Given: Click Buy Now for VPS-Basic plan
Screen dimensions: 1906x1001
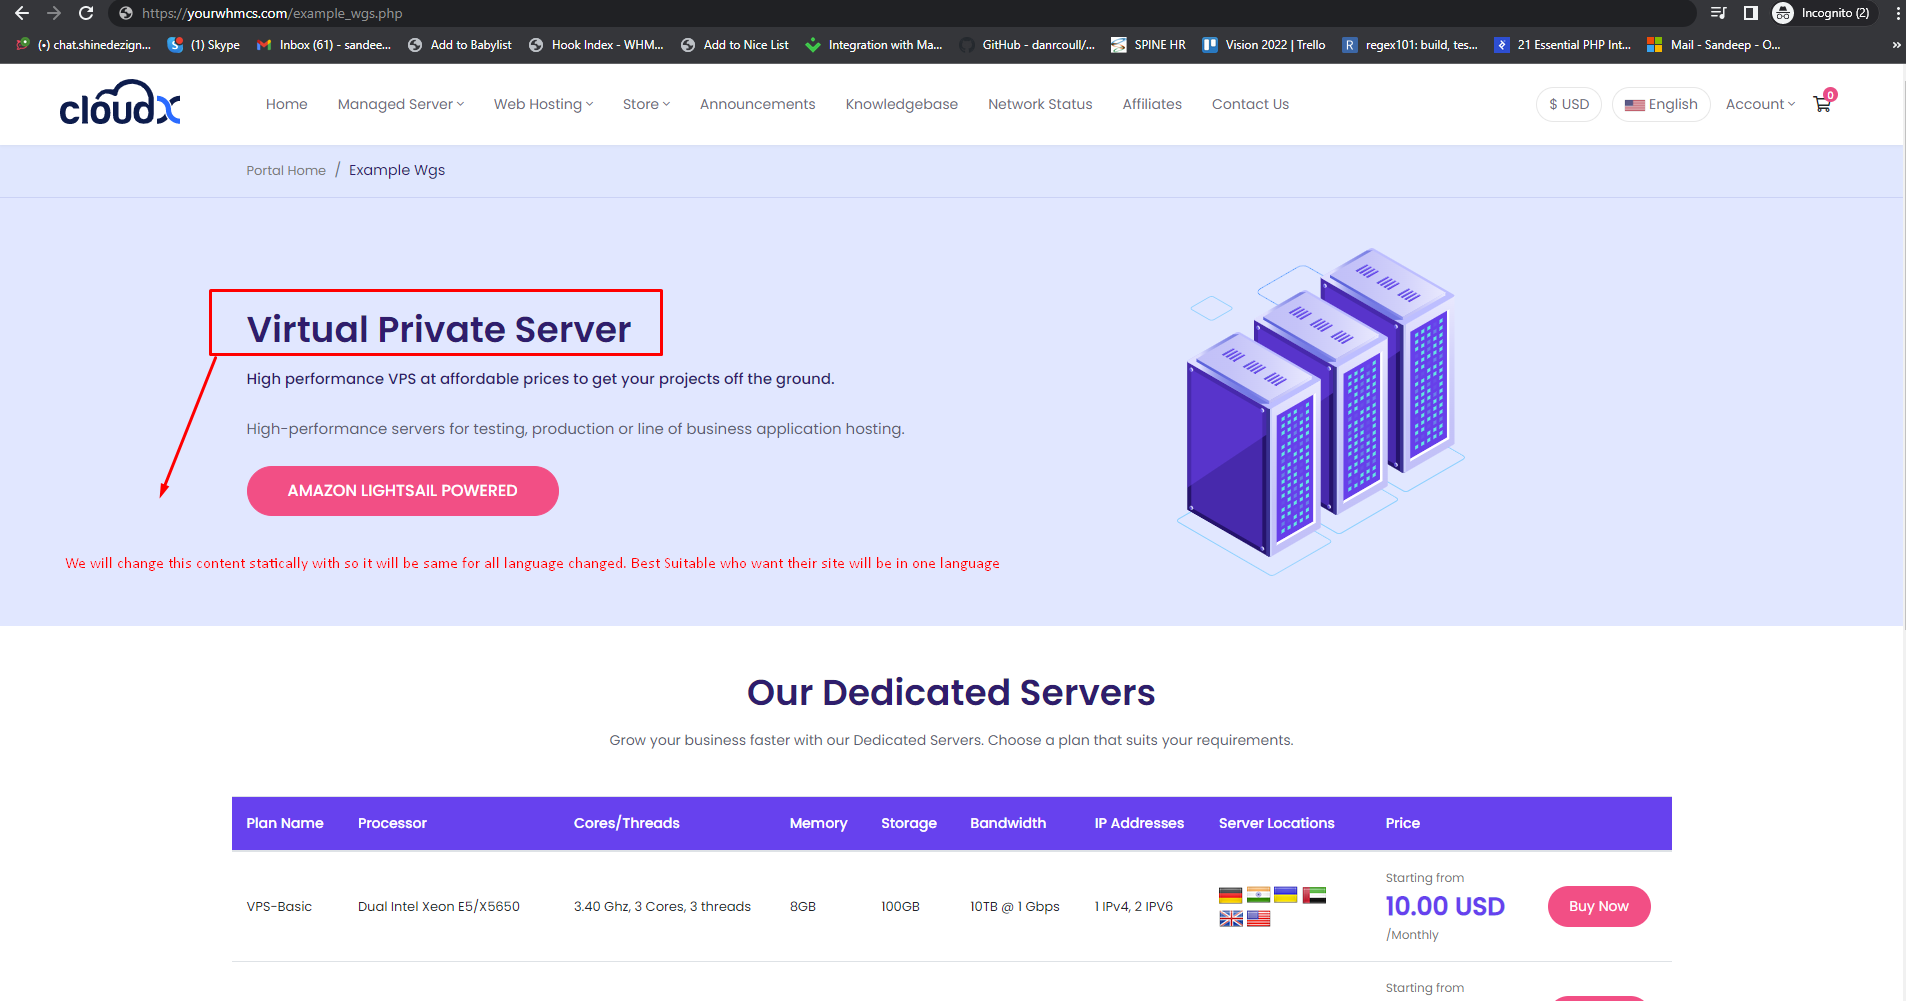Looking at the screenshot, I should (1598, 906).
